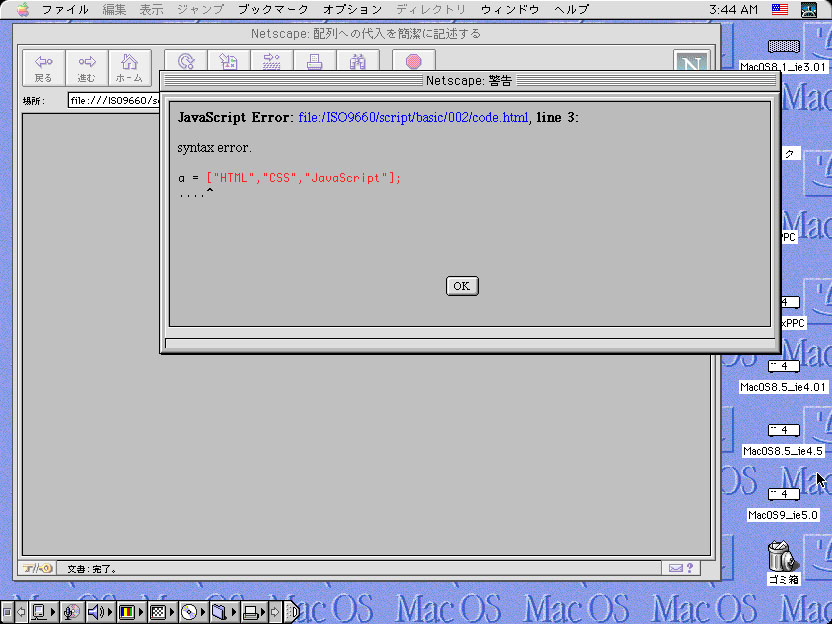
Task: Open the ブックマーク menu
Action: pyautogui.click(x=273, y=10)
